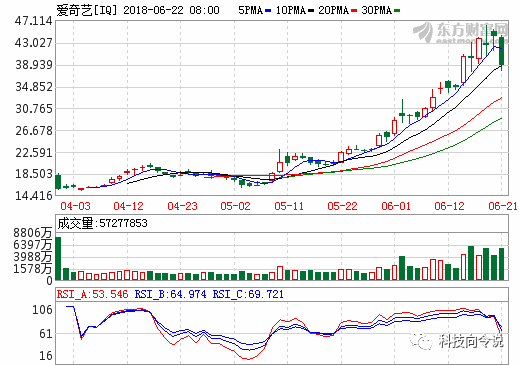Image resolution: width=520 pixels, height=365 pixels.
Task: Click the green 30PMA legend swatch
Action: click(397, 11)
